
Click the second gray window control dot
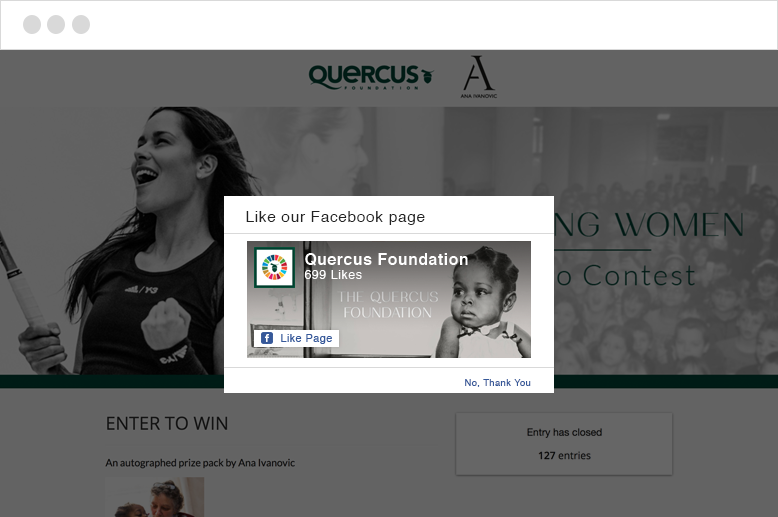[x=56, y=24]
